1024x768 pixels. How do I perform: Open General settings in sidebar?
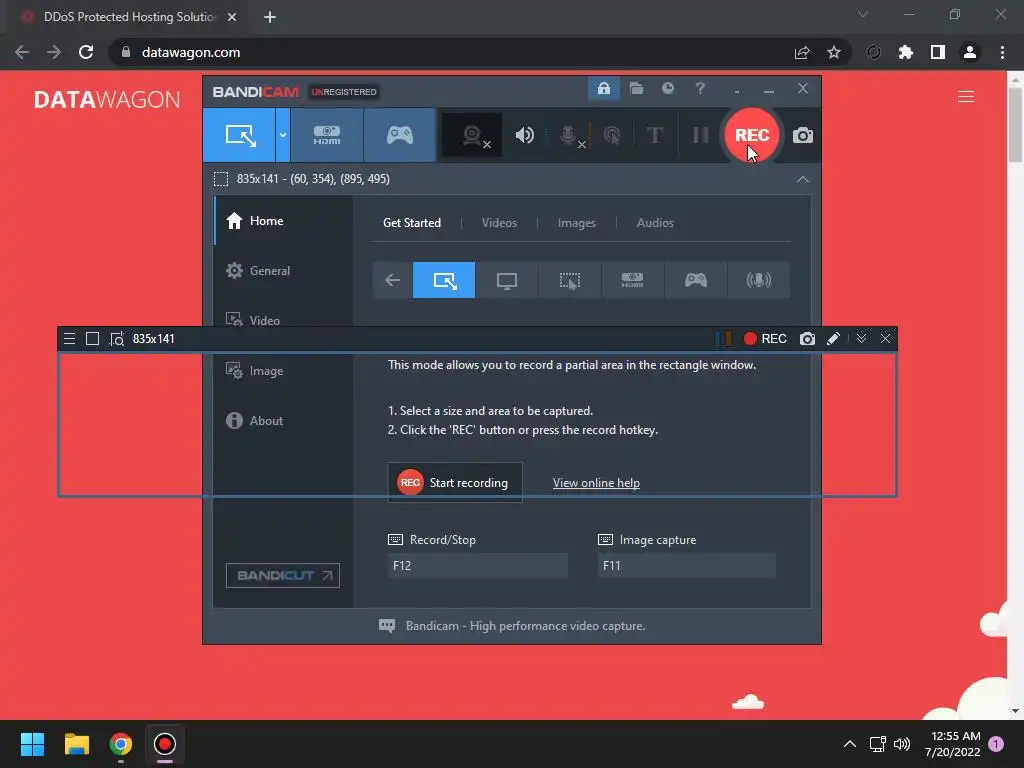(x=283, y=270)
